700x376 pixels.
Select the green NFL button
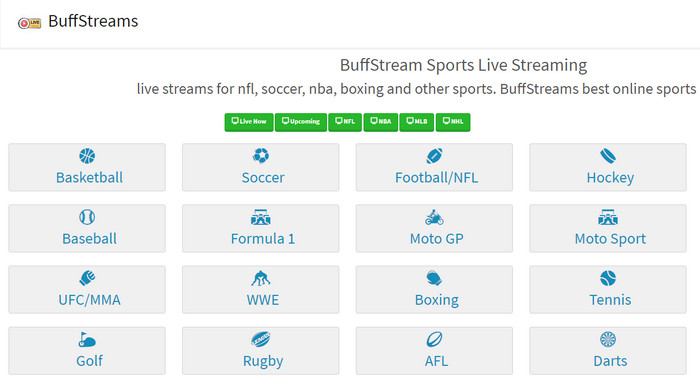[x=345, y=122]
